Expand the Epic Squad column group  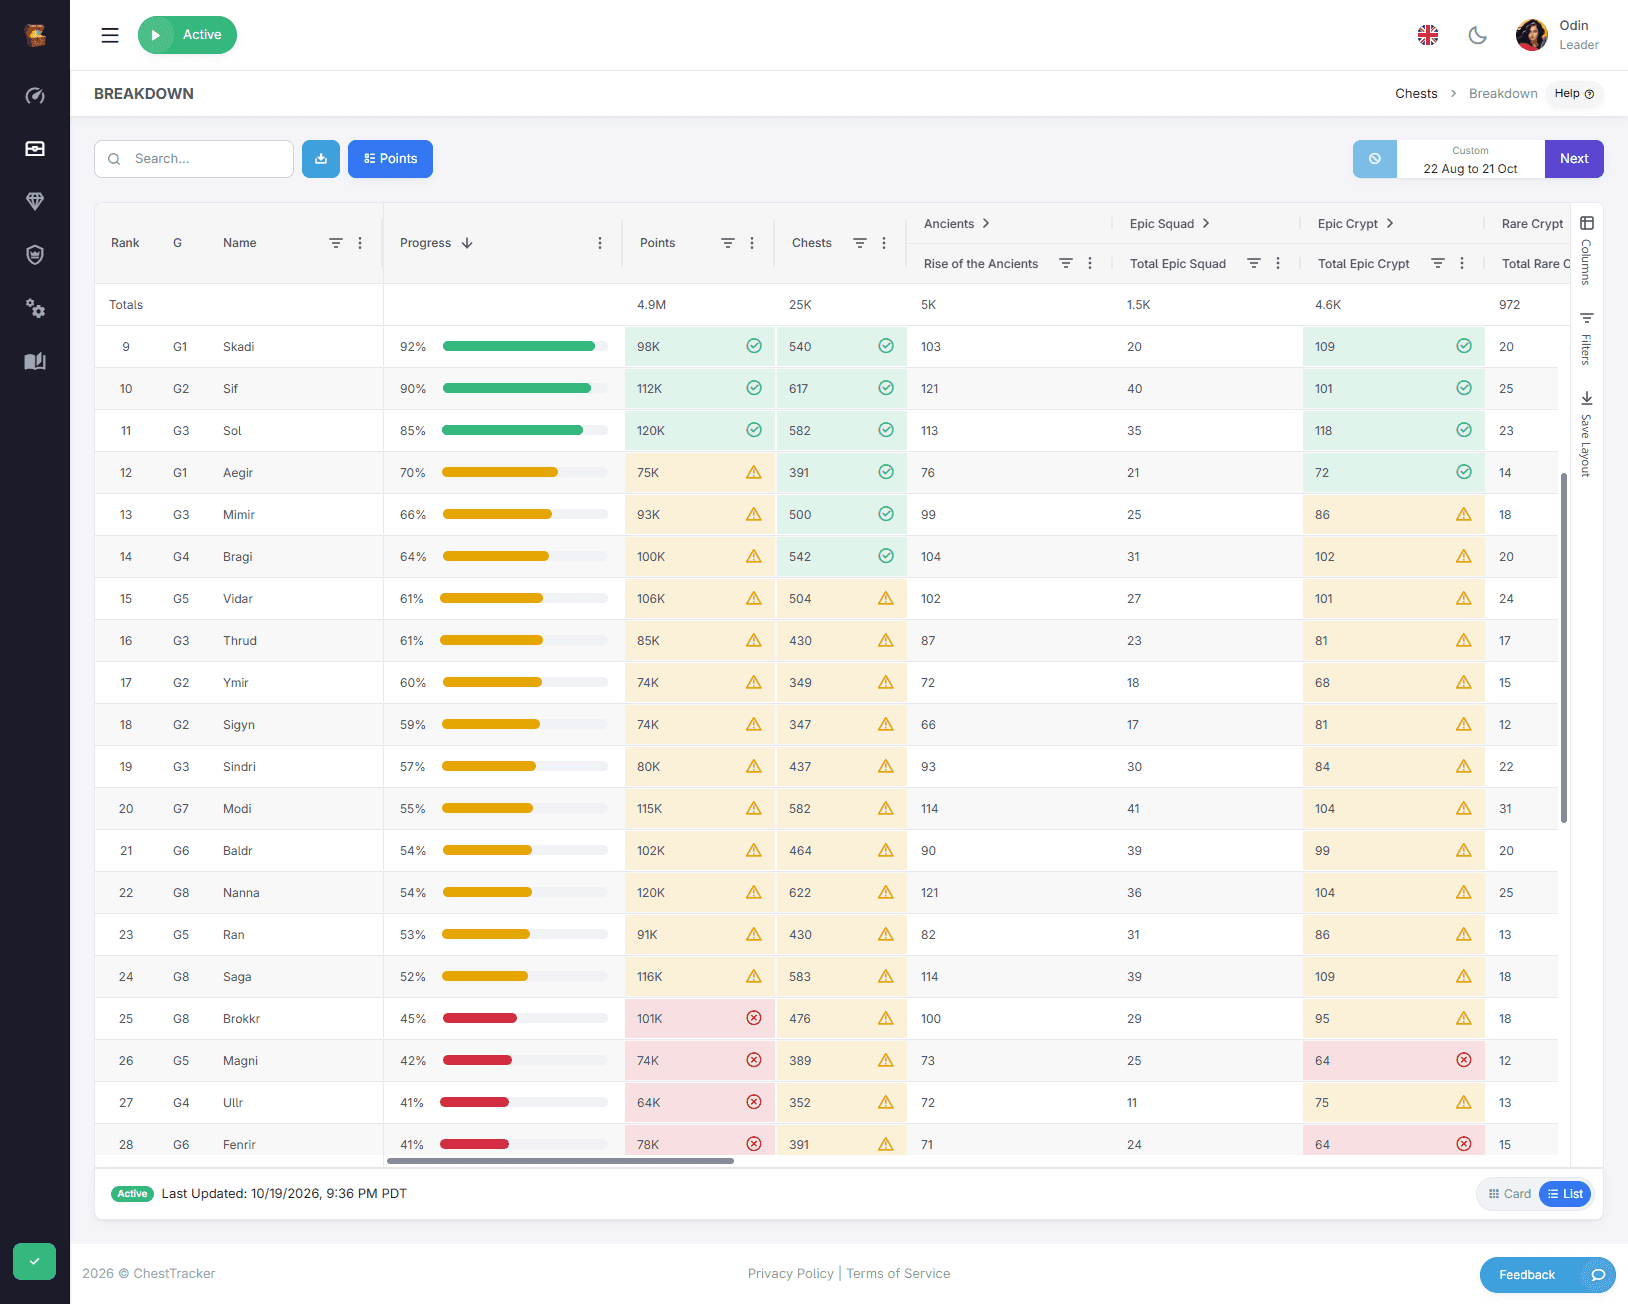pos(1206,224)
